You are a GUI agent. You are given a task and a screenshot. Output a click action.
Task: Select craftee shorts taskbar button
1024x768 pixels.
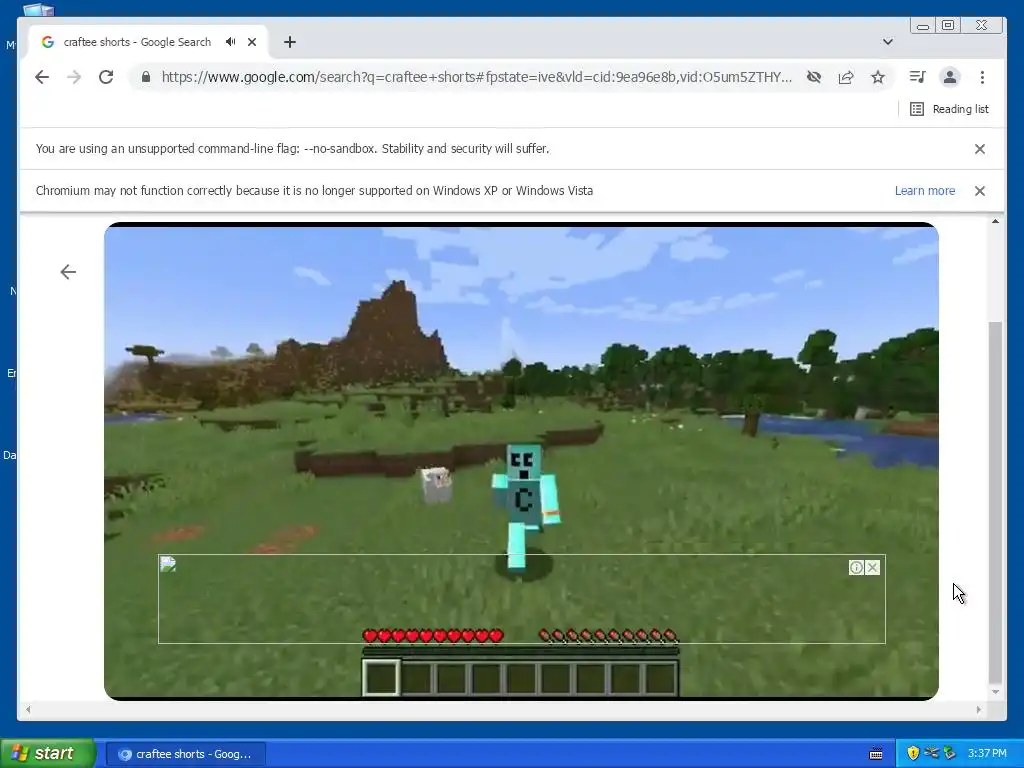tap(185, 754)
